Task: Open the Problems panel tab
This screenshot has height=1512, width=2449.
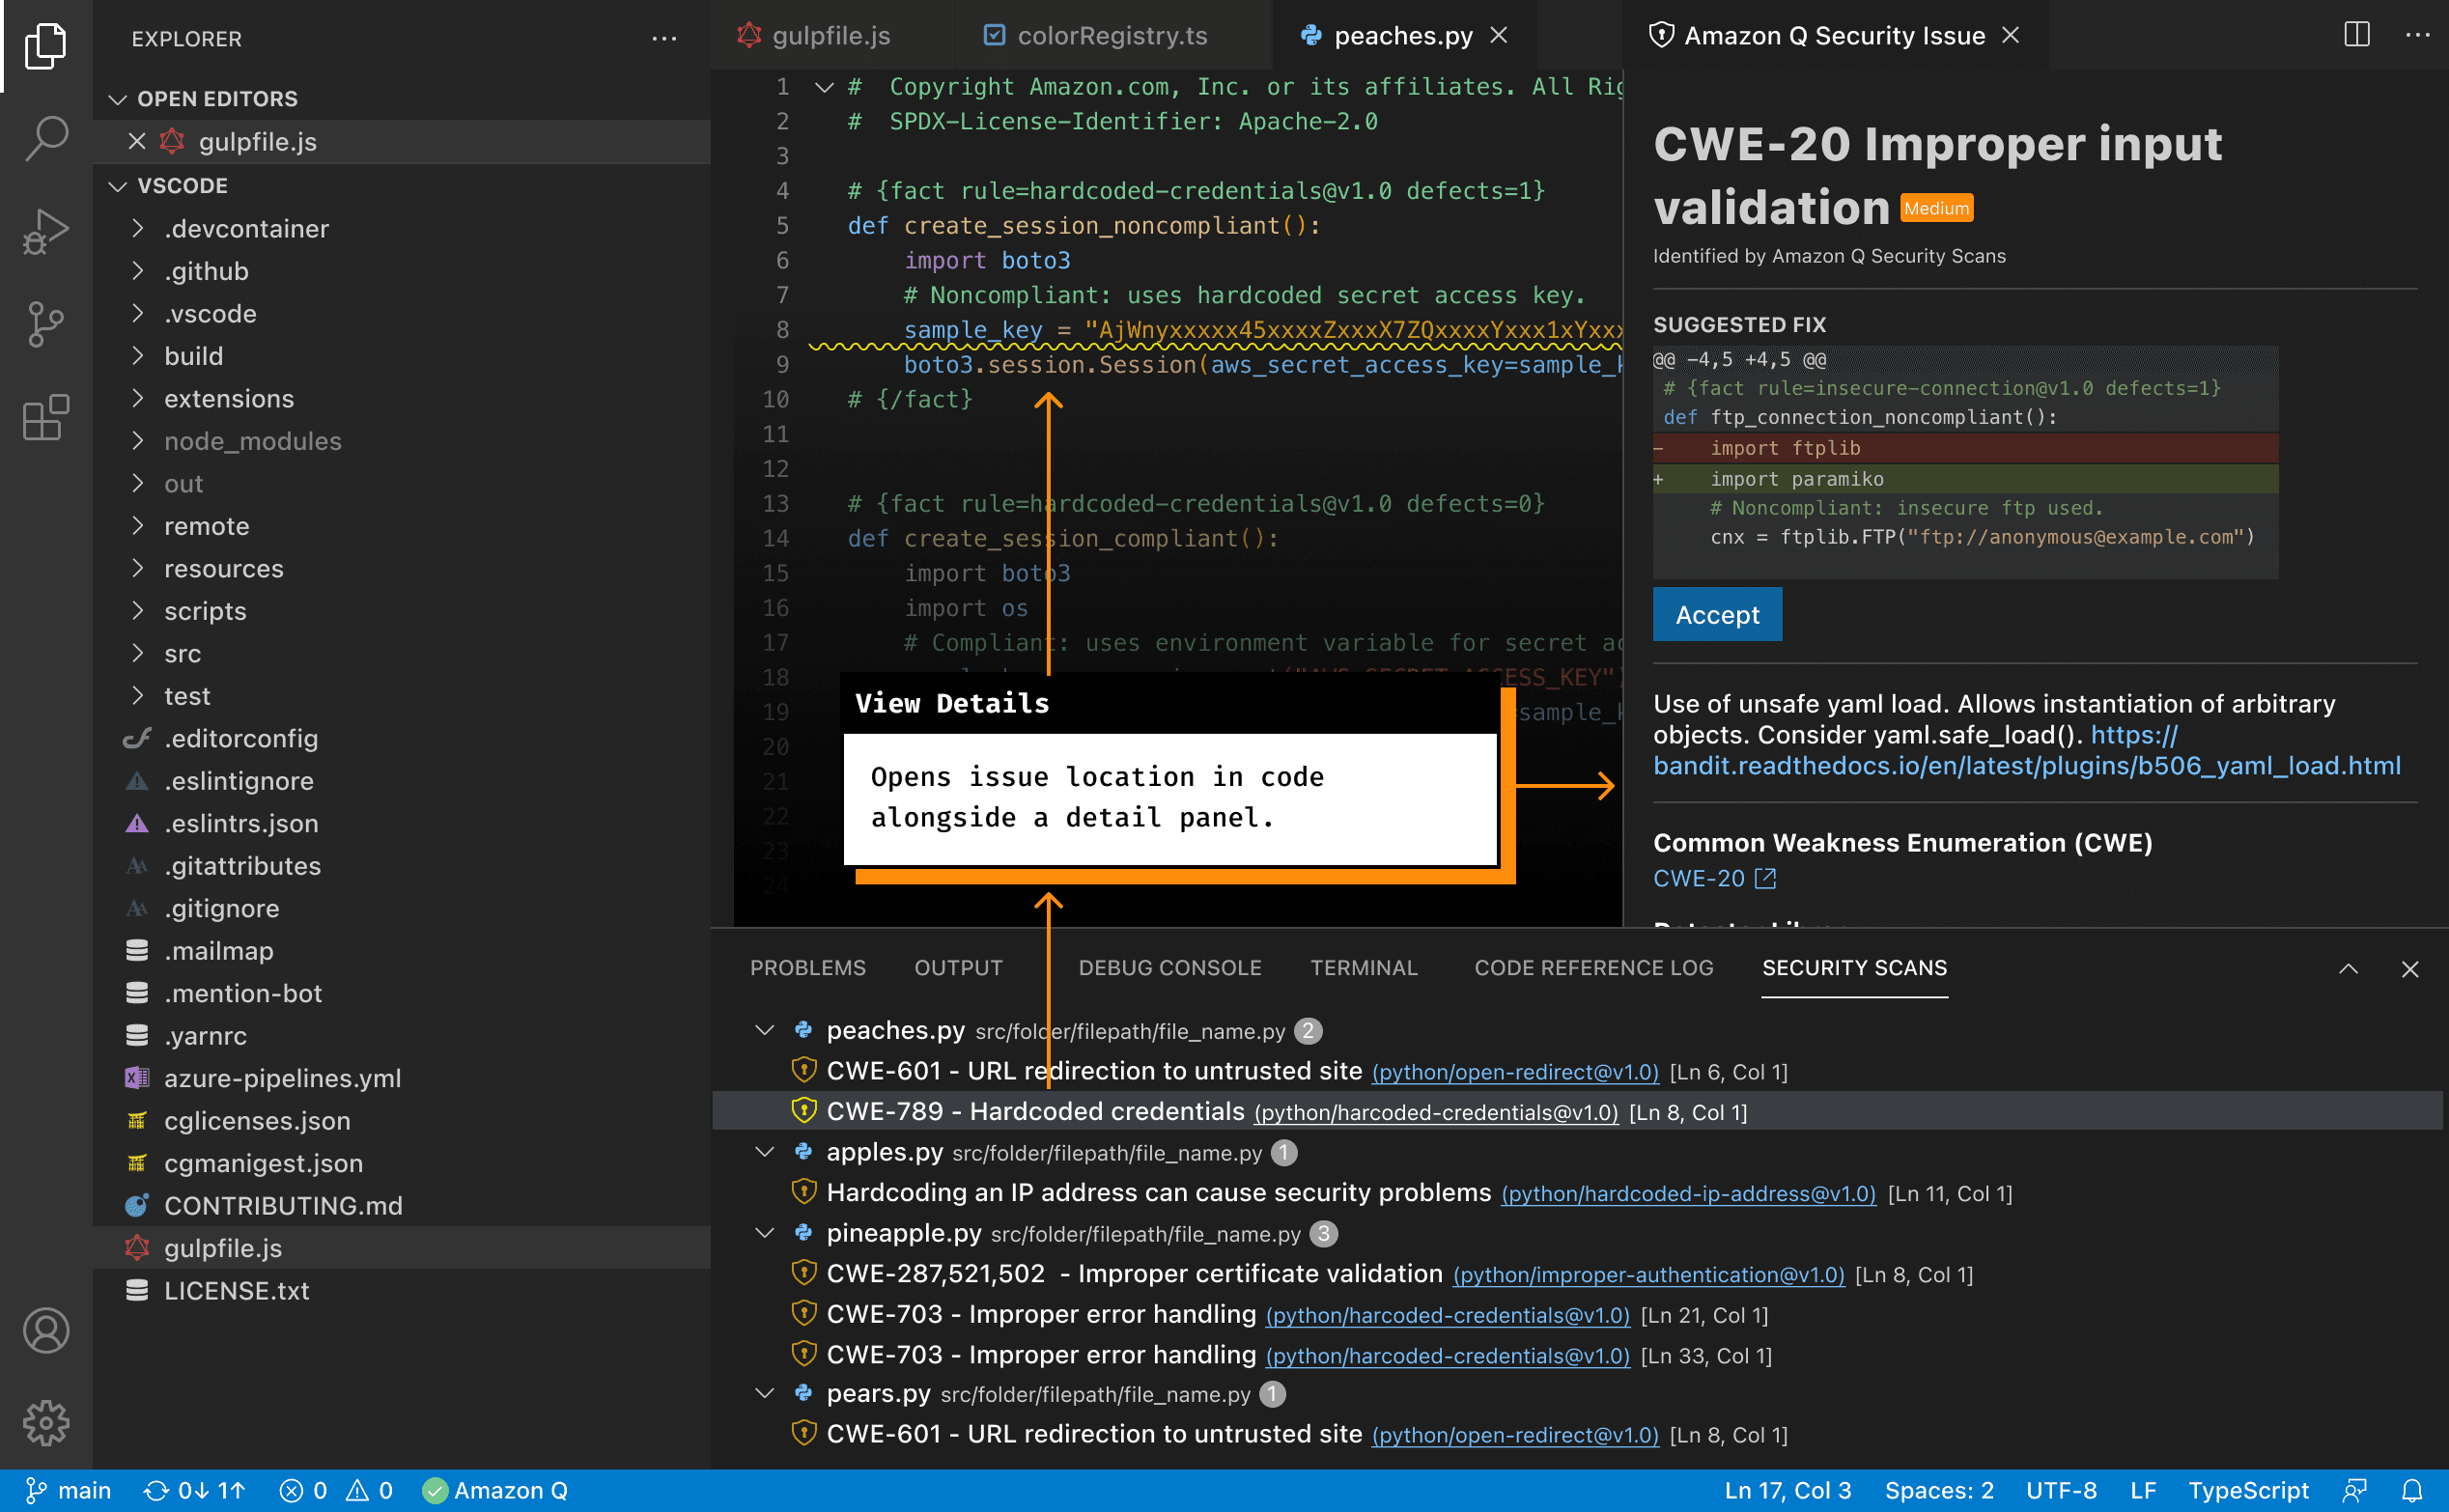Action: 808,968
